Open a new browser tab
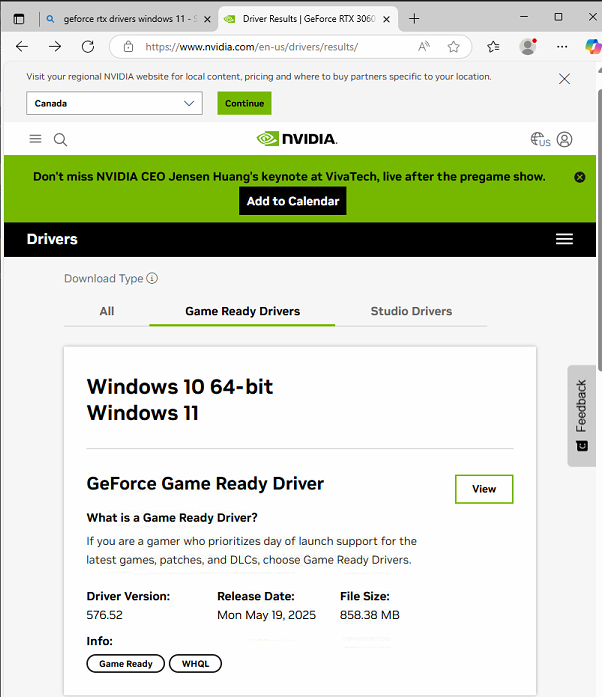 pos(414,19)
